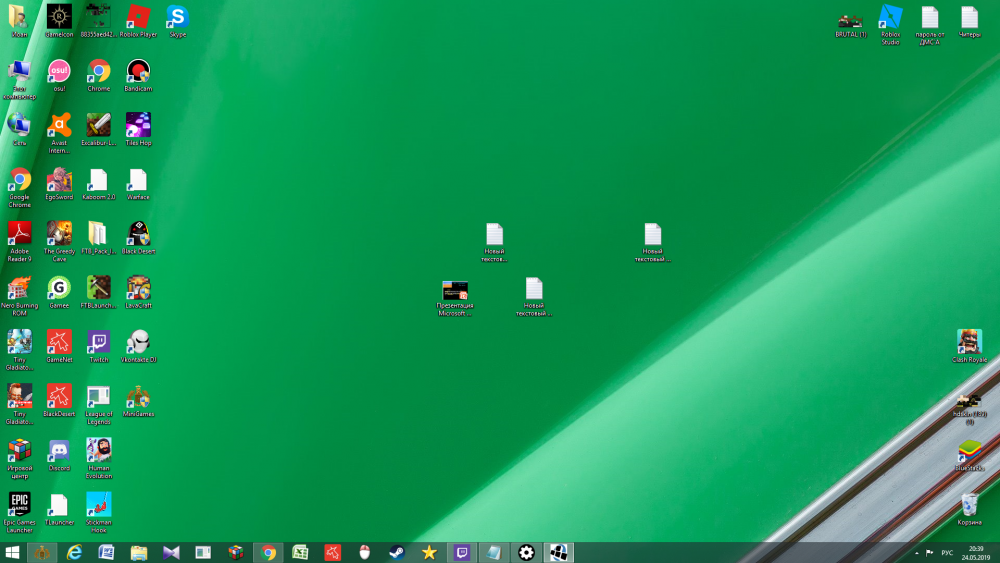The height and width of the screenshot is (563, 1000).
Task: Click the Adobe Reader 9 icon
Action: 19,234
